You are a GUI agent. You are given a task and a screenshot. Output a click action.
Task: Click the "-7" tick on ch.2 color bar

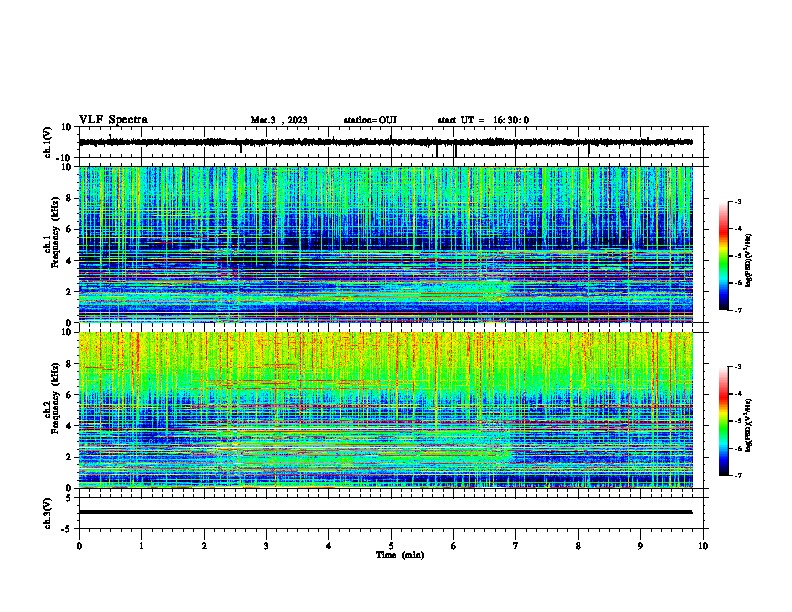pos(737,475)
